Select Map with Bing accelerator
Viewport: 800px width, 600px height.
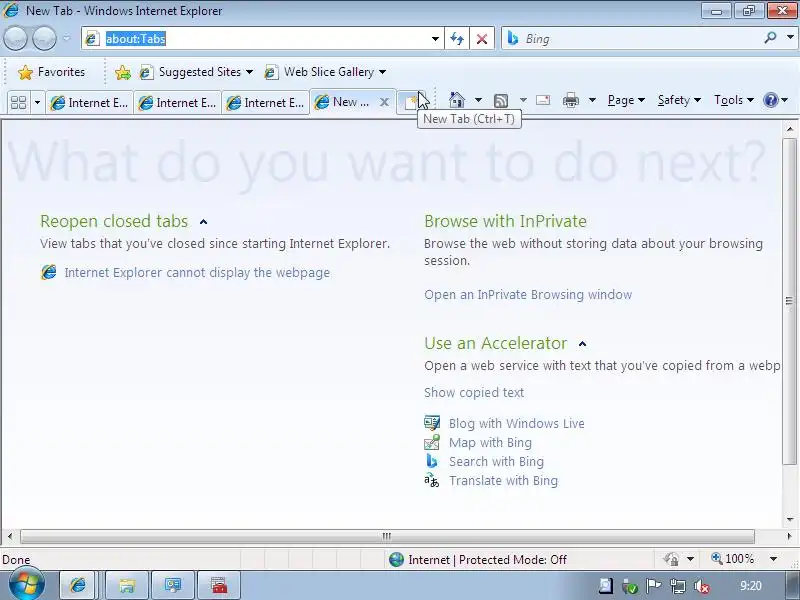pos(490,442)
